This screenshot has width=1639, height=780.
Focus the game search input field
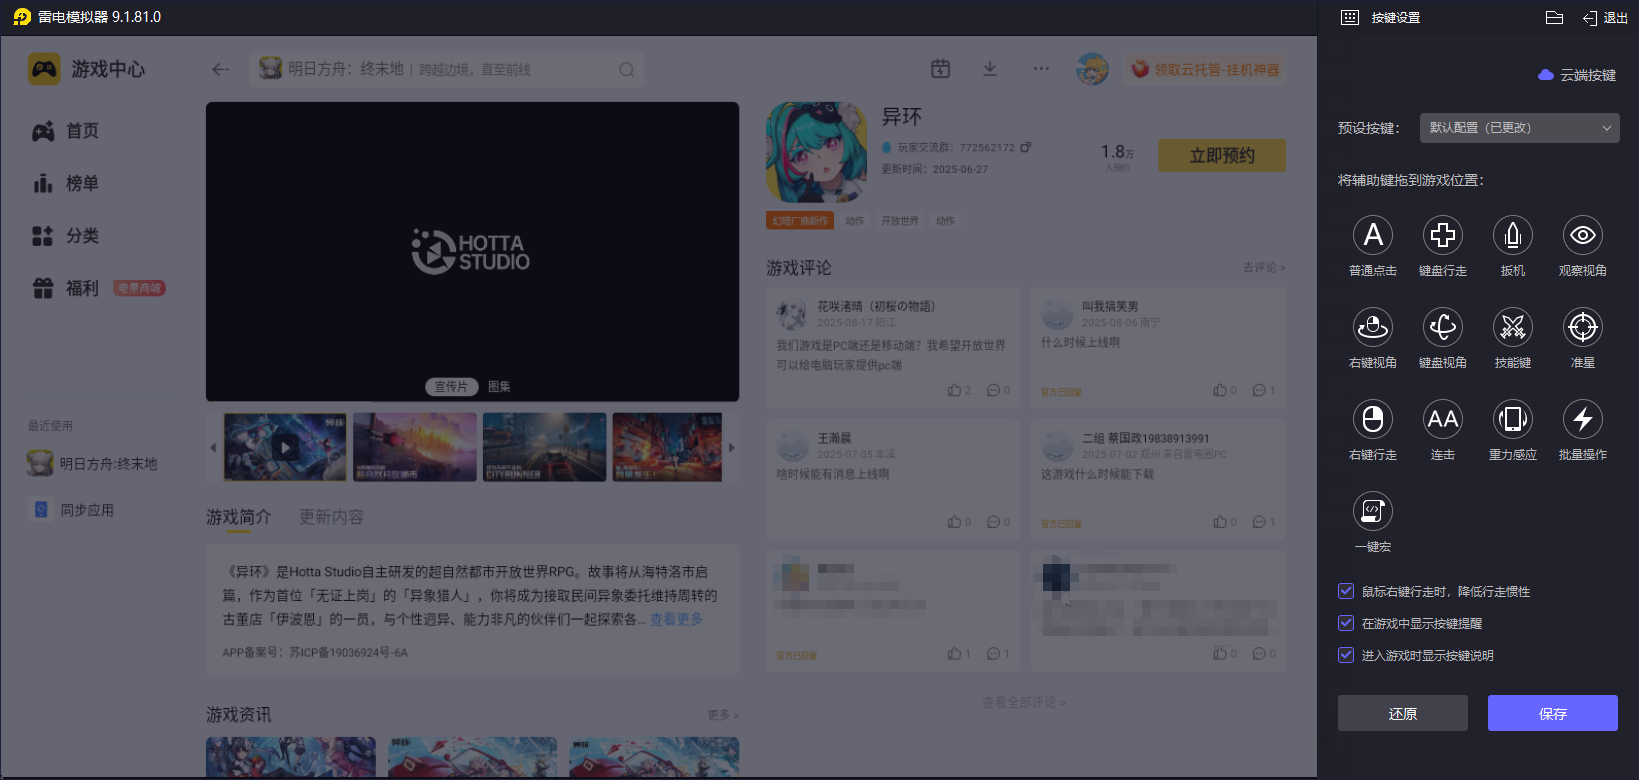(447, 69)
